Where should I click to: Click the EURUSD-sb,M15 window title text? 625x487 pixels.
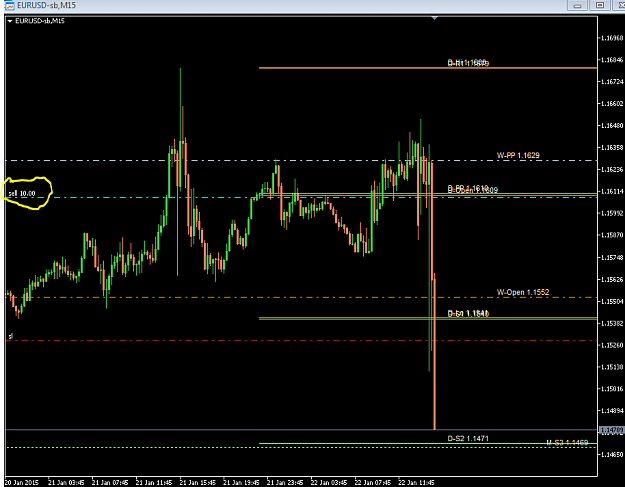[46, 6]
